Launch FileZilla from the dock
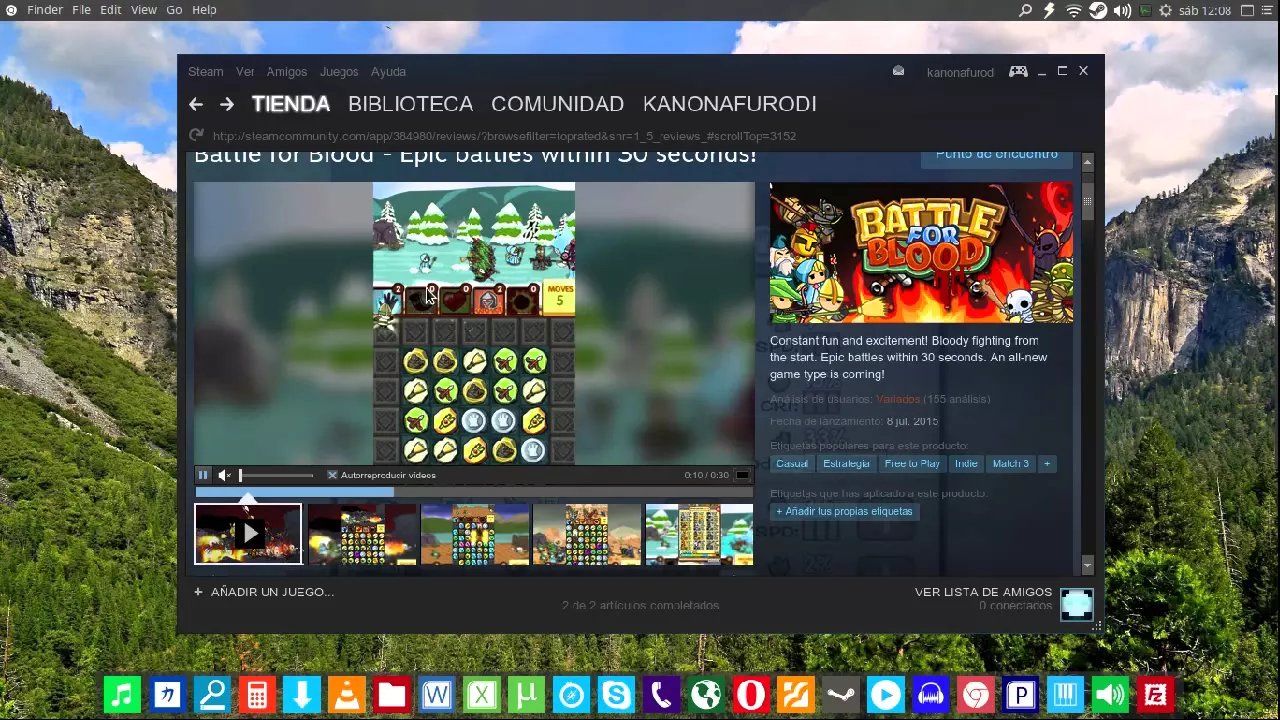Image resolution: width=1280 pixels, height=720 pixels. [1156, 695]
